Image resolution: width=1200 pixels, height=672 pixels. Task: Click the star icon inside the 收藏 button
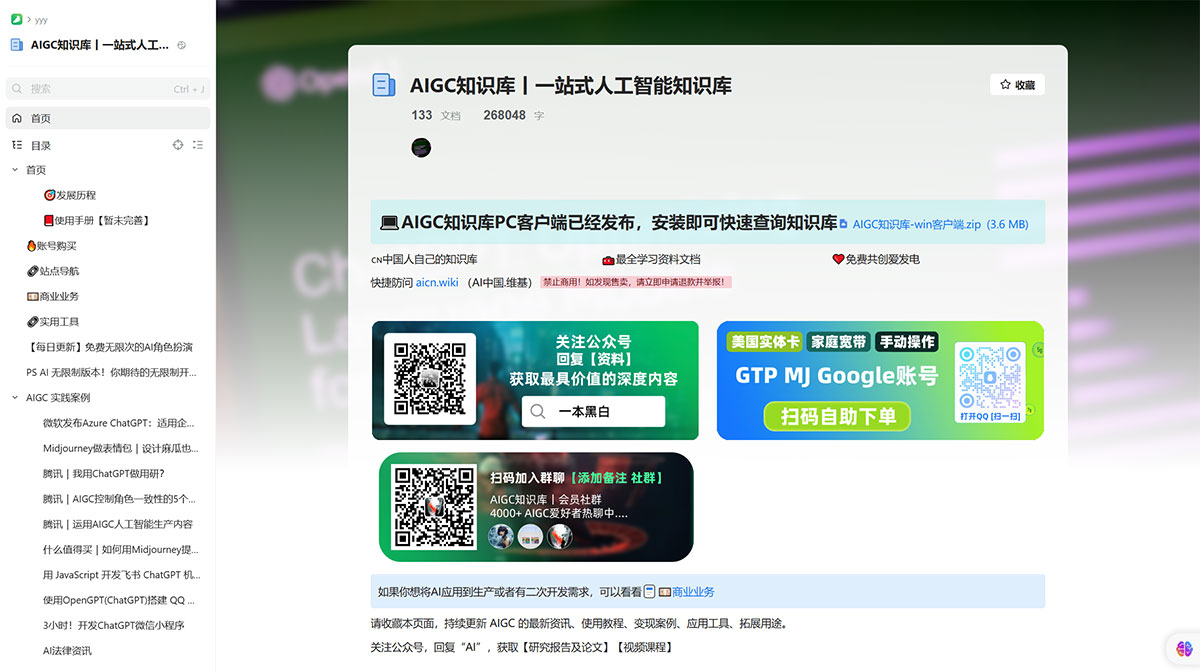coord(1006,84)
